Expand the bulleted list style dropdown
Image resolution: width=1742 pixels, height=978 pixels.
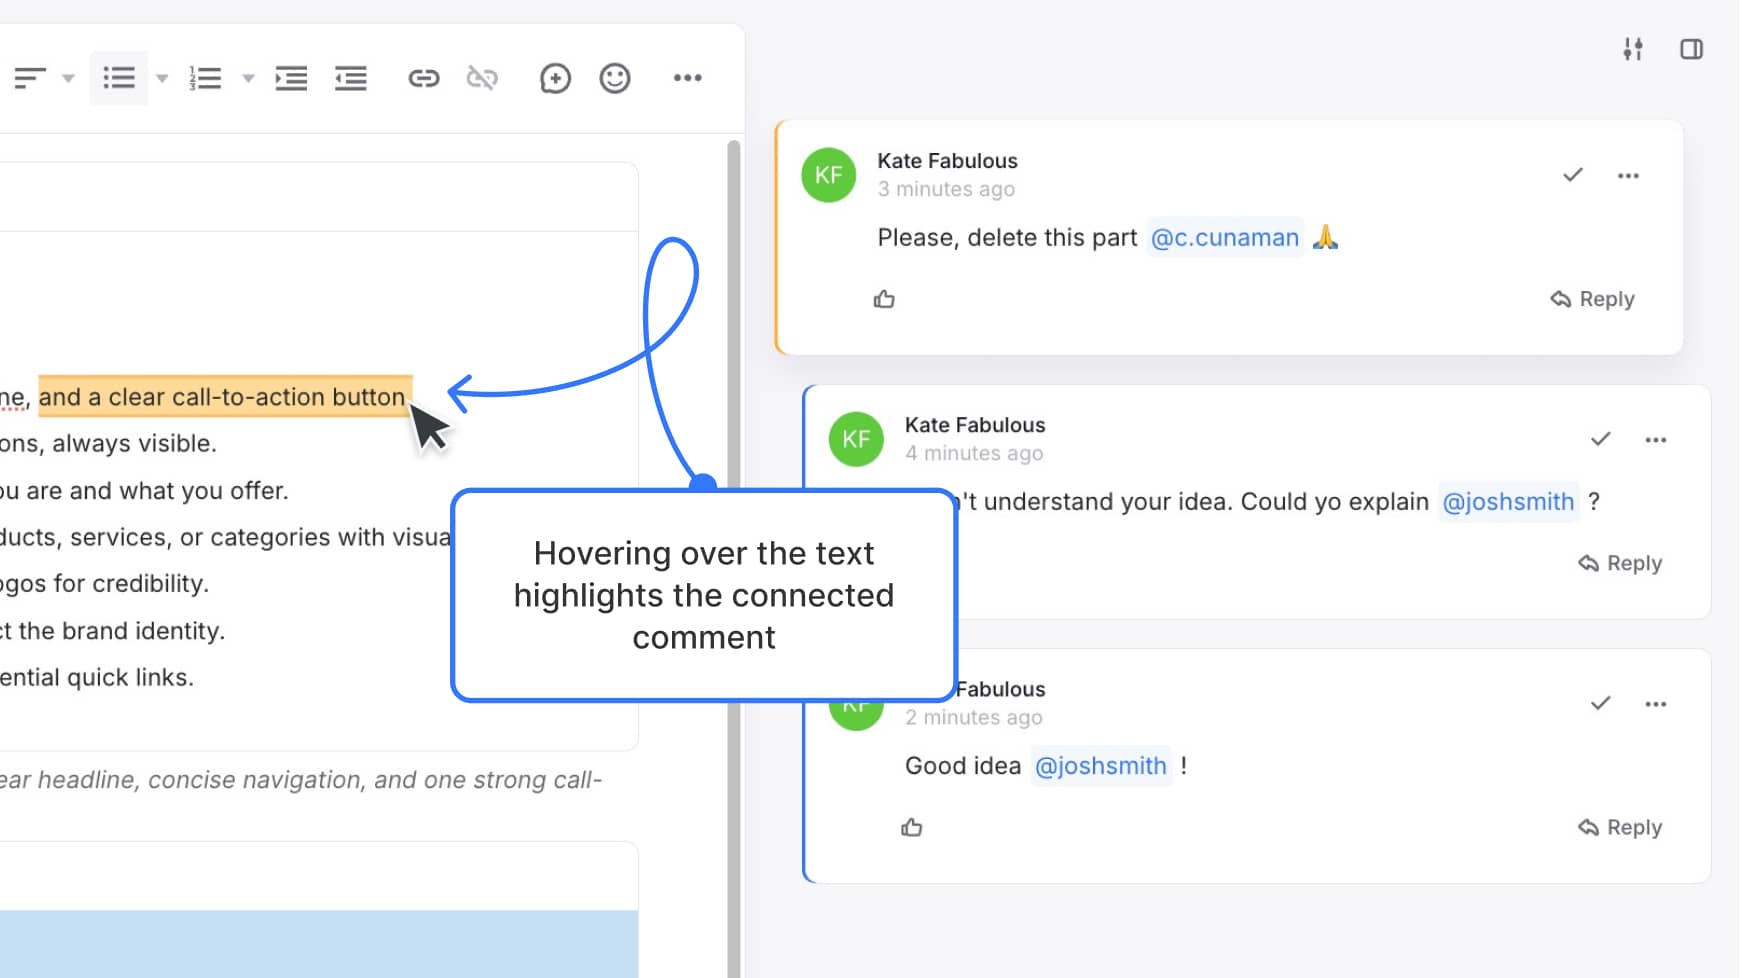[162, 78]
